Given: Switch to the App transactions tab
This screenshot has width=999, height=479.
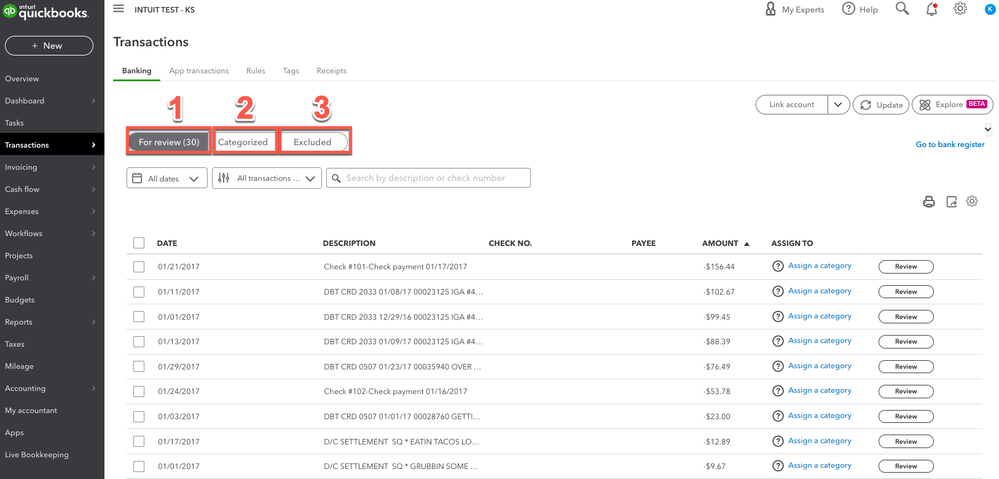Looking at the screenshot, I should [199, 71].
